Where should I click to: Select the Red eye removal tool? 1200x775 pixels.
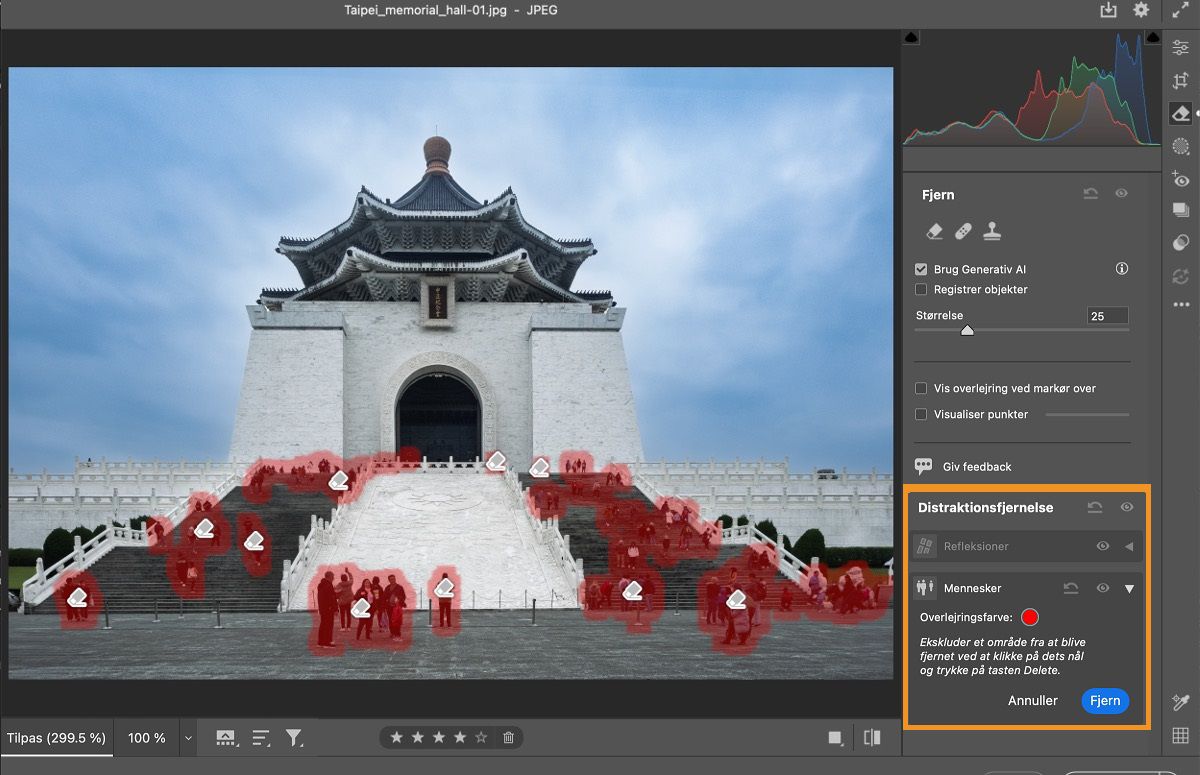pos(1181,179)
